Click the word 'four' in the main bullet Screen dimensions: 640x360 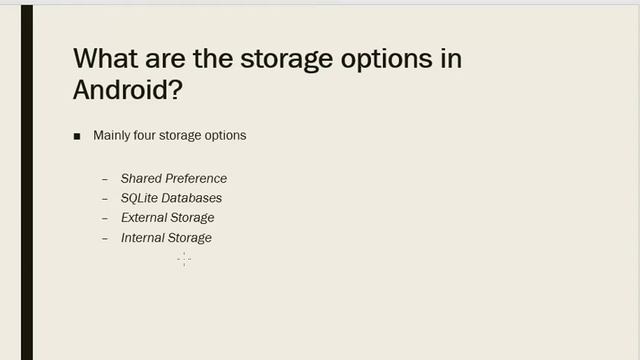click(144, 136)
